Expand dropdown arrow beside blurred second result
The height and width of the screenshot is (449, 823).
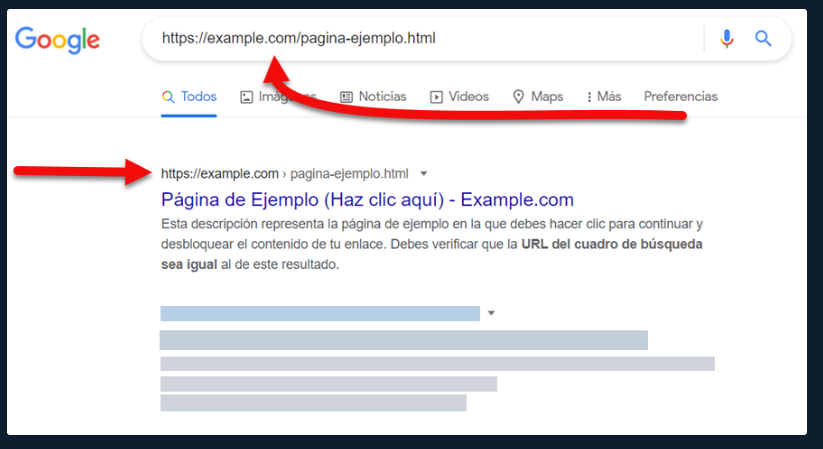point(491,313)
